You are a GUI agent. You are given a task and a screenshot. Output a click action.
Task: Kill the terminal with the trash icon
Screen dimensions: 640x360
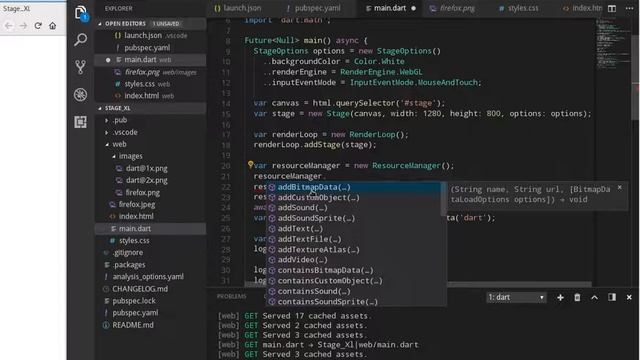pyautogui.click(x=577, y=298)
